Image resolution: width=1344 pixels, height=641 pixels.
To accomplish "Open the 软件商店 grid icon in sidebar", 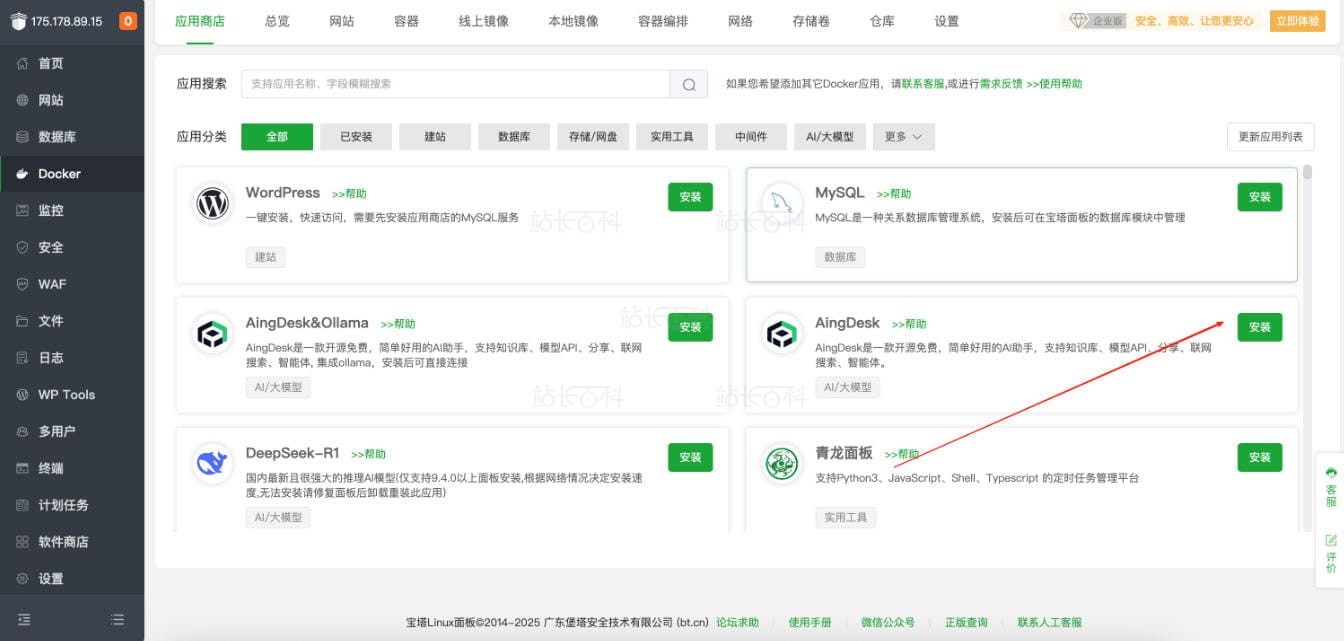I will [23, 542].
